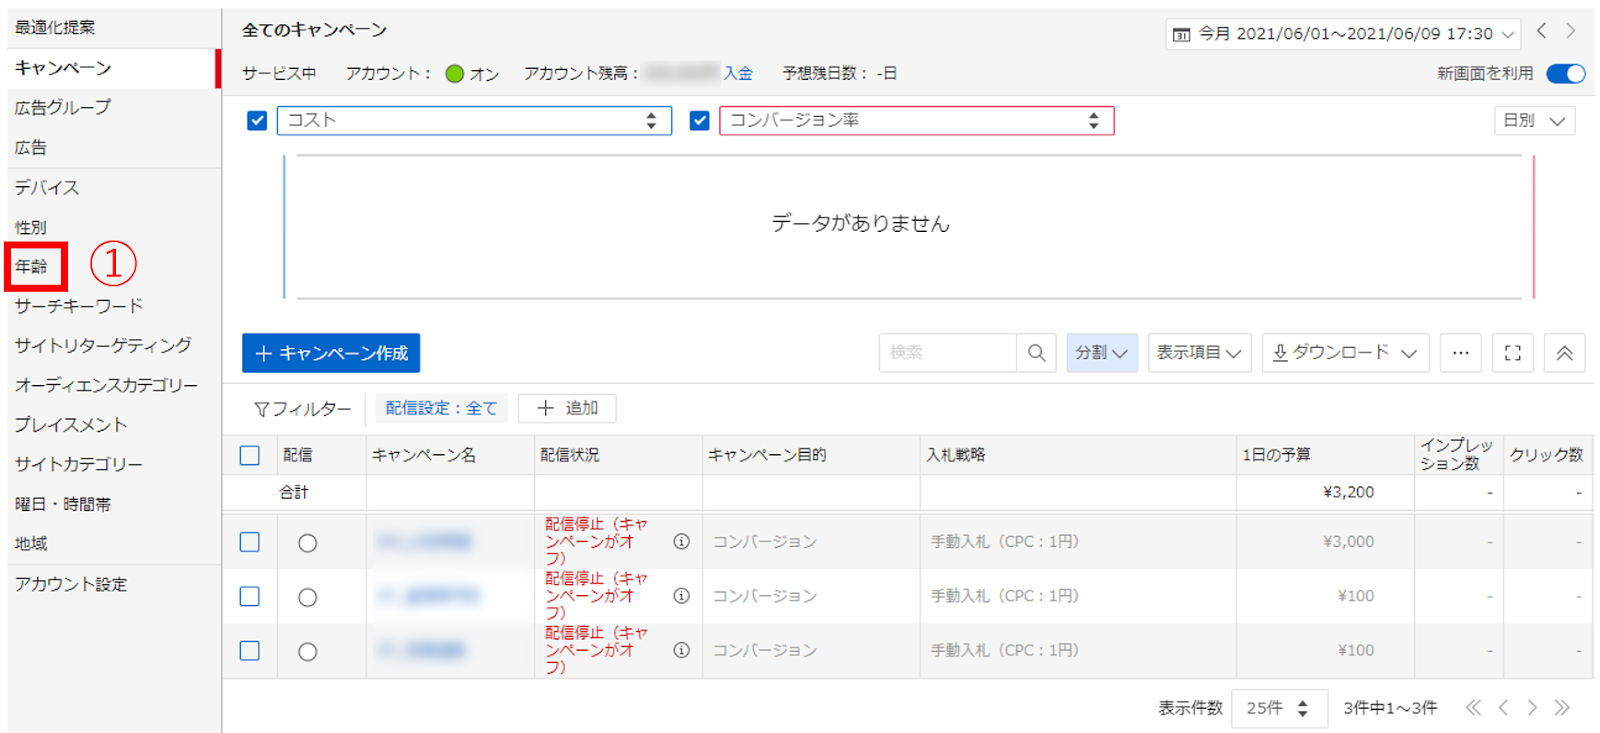
Task: Open 年齢 in the left sidebar
Action: (x=32, y=266)
